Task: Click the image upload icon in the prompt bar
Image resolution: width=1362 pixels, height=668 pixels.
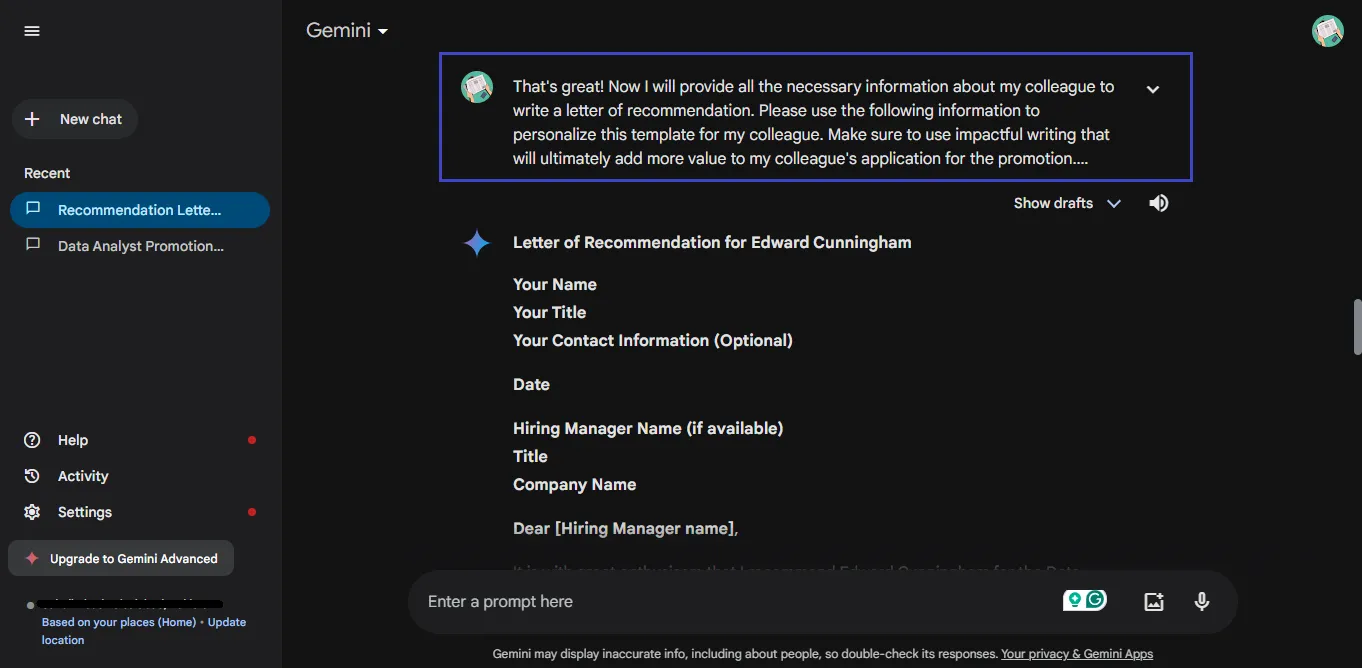Action: point(1153,601)
